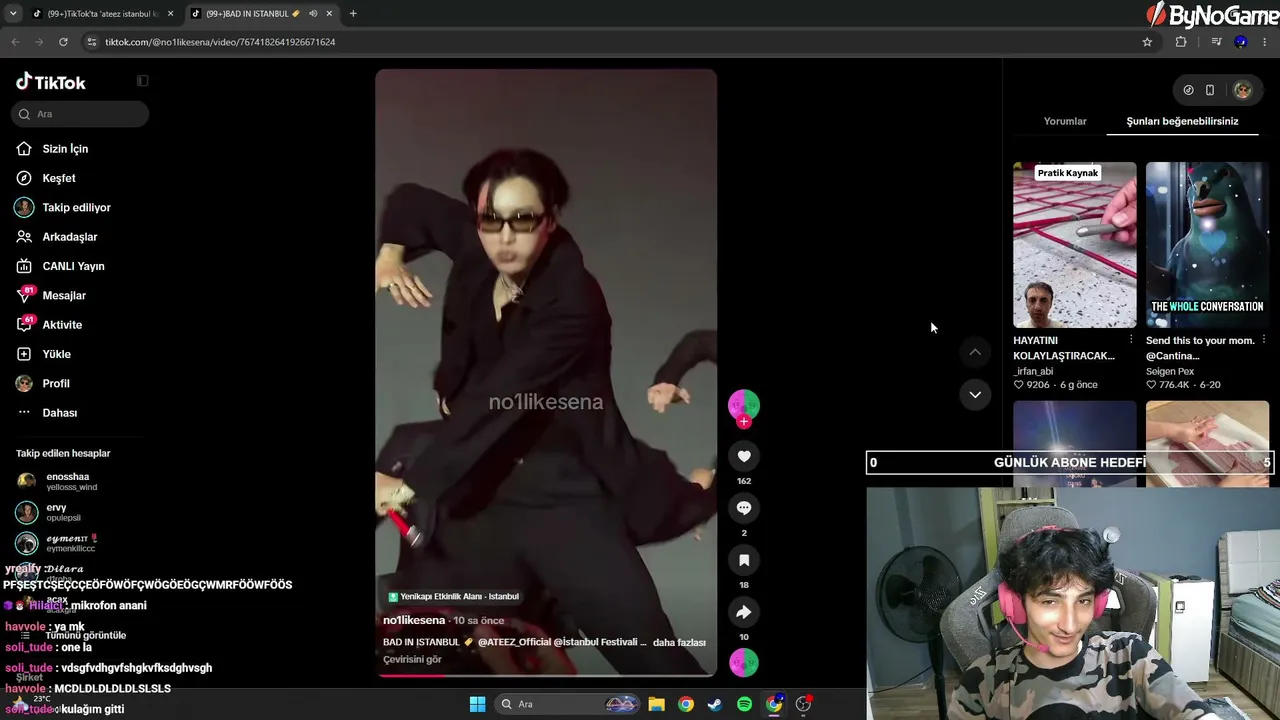The image size is (1280, 720).
Task: Reload the page in the browser
Action: pos(63,42)
